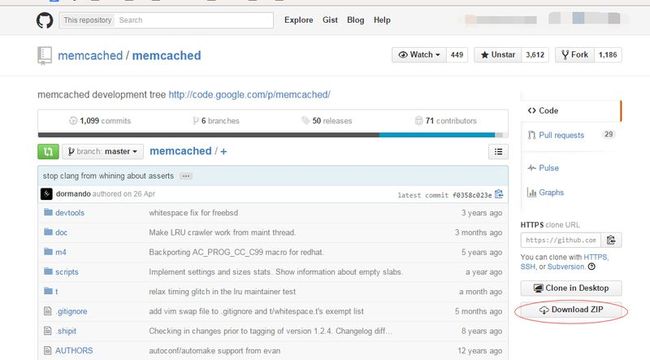This screenshot has height=360, width=650.
Task: Click the doc folder icon
Action: pos(48,232)
